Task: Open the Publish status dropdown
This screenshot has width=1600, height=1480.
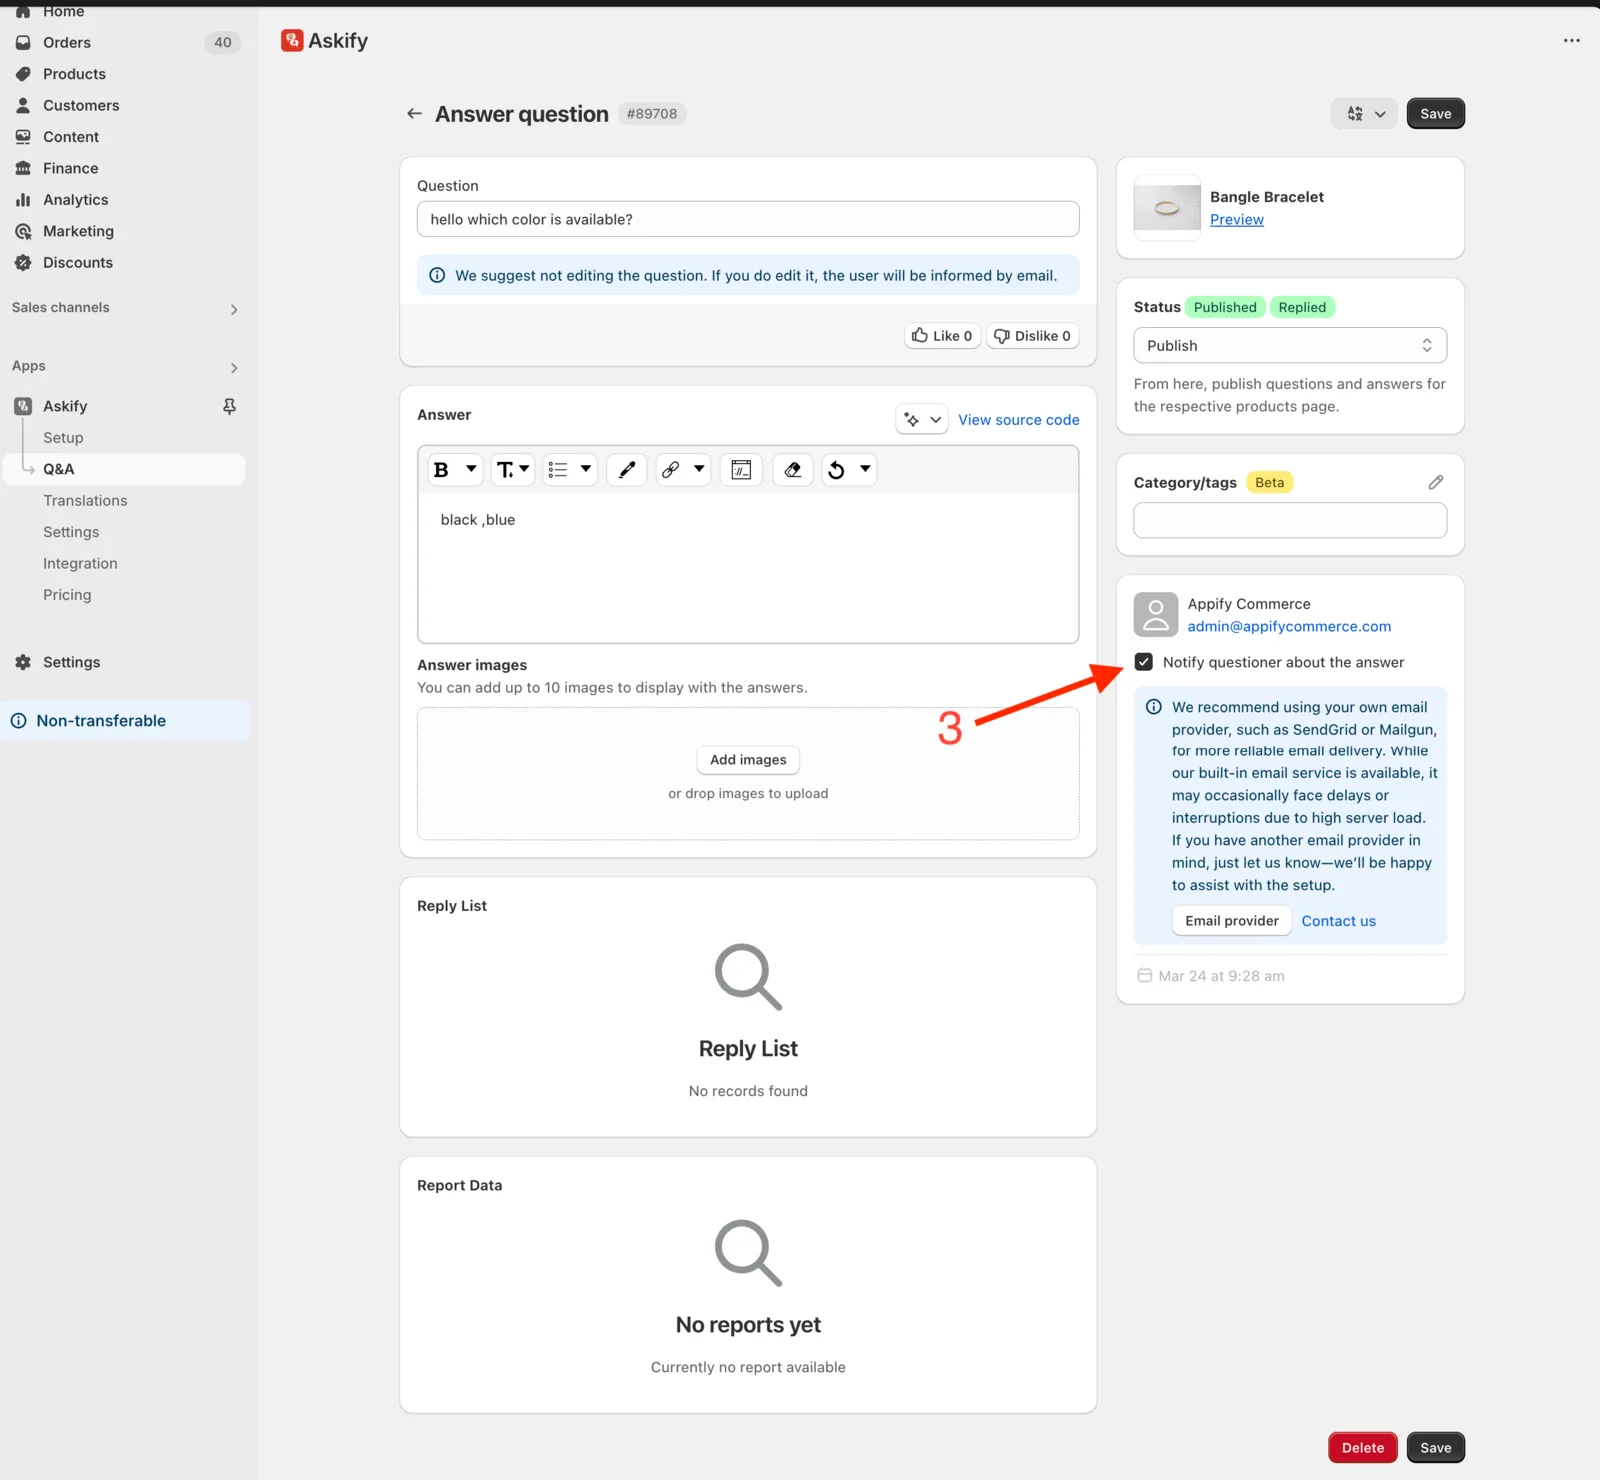Action: [1290, 346]
